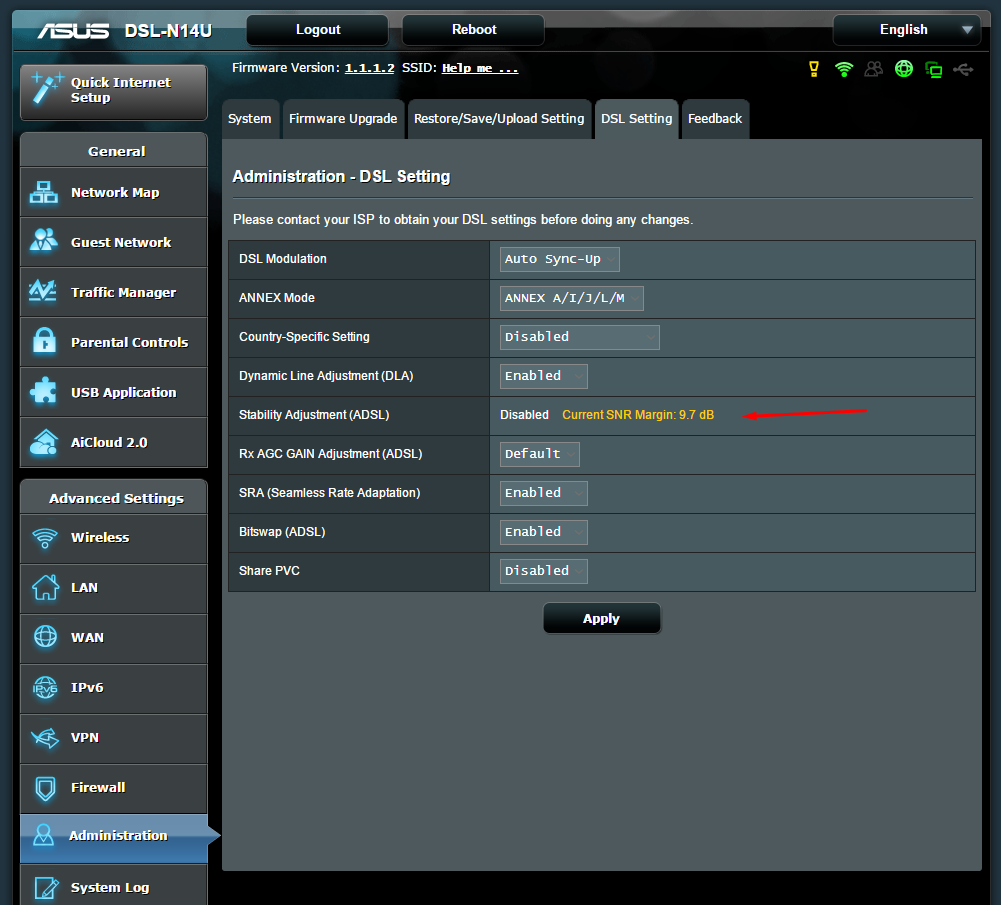Viewport: 1001px width, 905px height.
Task: Open the Bitswap (ADSL) dropdown
Action: tap(543, 532)
